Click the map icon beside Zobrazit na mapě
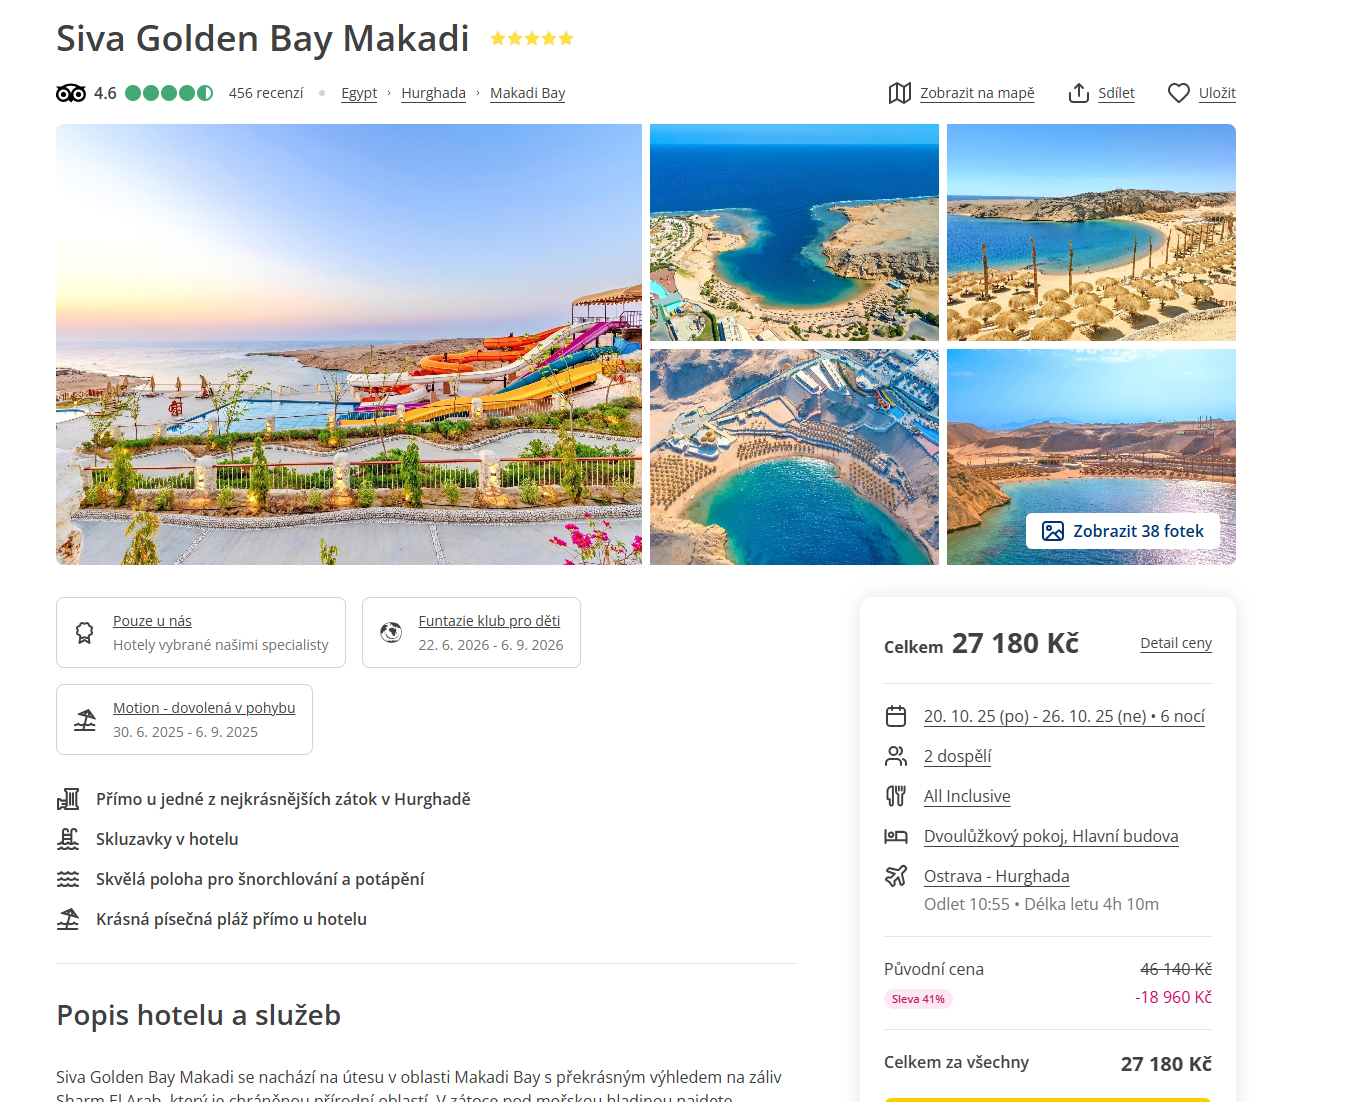Image resolution: width=1360 pixels, height=1102 pixels. pos(899,93)
